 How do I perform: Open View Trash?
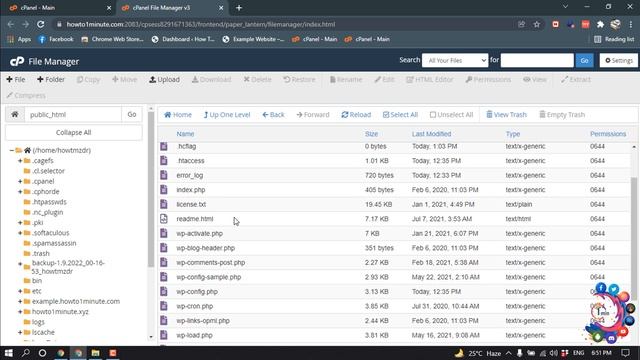point(506,115)
